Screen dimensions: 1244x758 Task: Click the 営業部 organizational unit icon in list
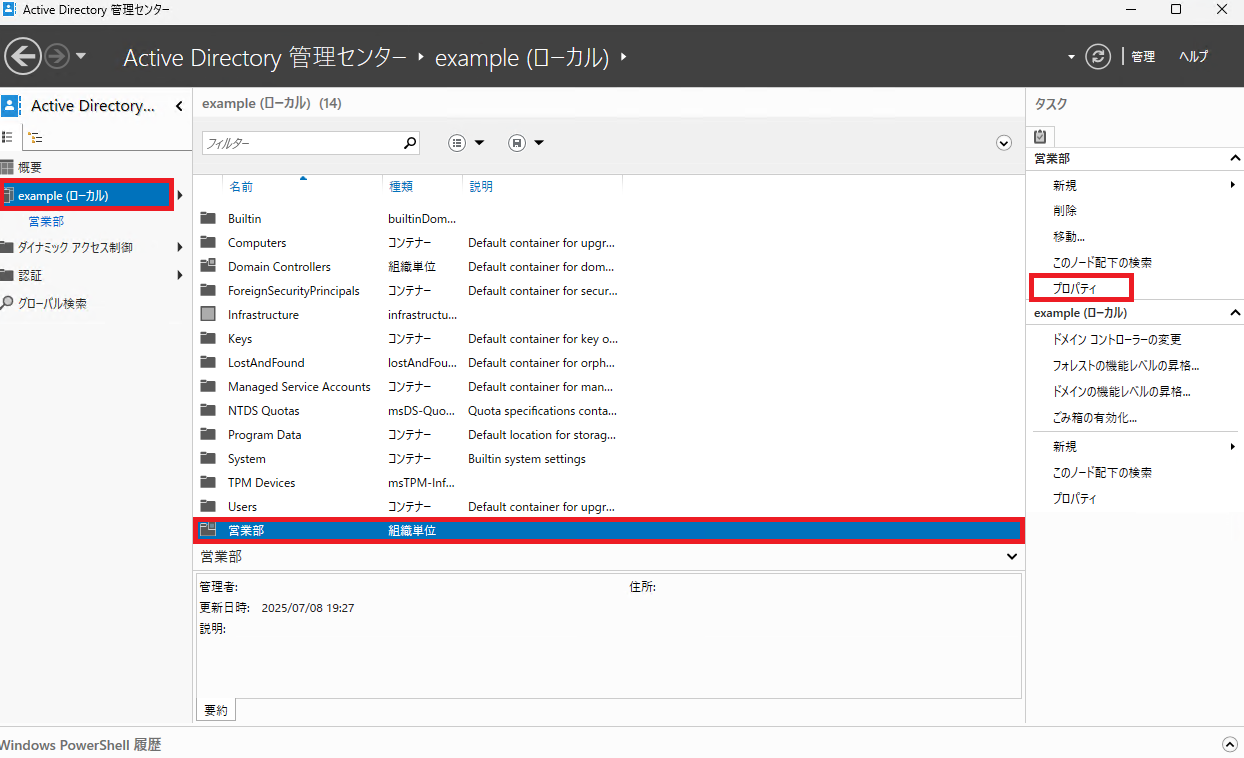pos(208,530)
